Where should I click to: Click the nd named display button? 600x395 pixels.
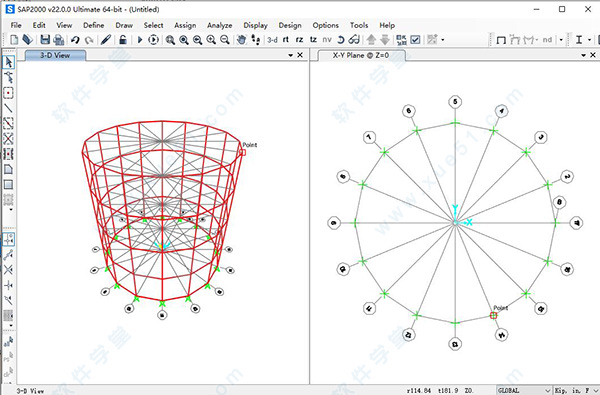click(547, 40)
